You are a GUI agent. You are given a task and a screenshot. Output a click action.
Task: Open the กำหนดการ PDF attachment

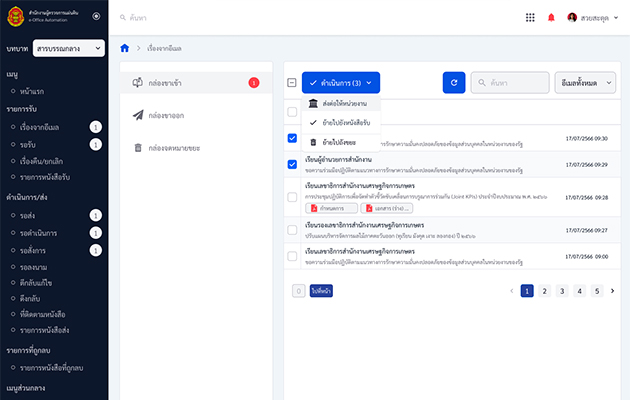coord(333,208)
